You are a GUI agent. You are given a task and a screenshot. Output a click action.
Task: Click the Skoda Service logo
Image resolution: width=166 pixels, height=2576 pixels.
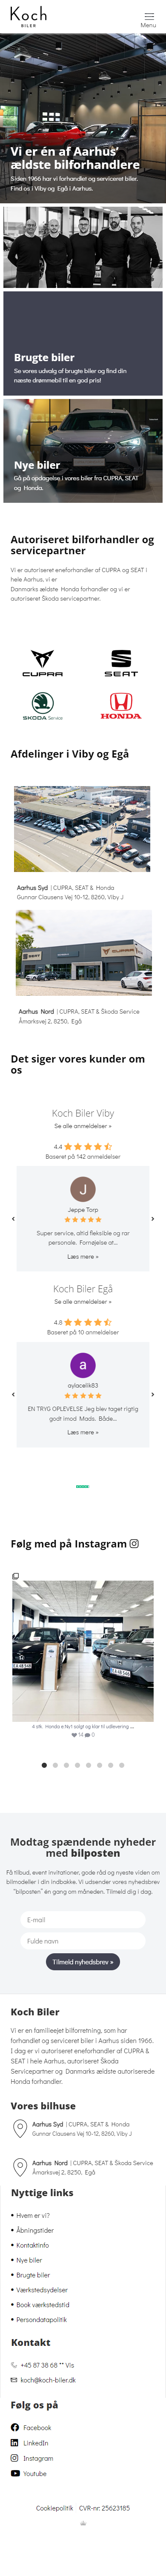tap(42, 708)
